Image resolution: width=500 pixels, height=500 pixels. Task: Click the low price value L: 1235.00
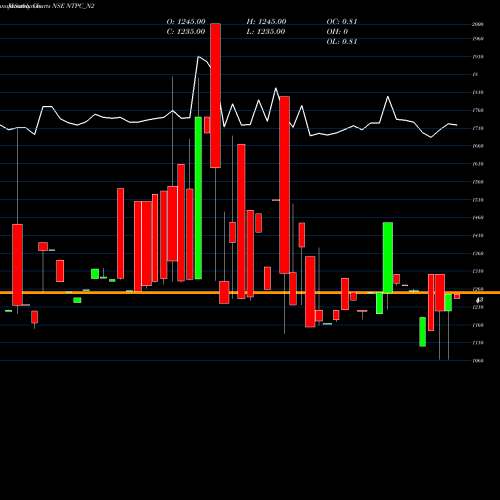[x=266, y=31]
